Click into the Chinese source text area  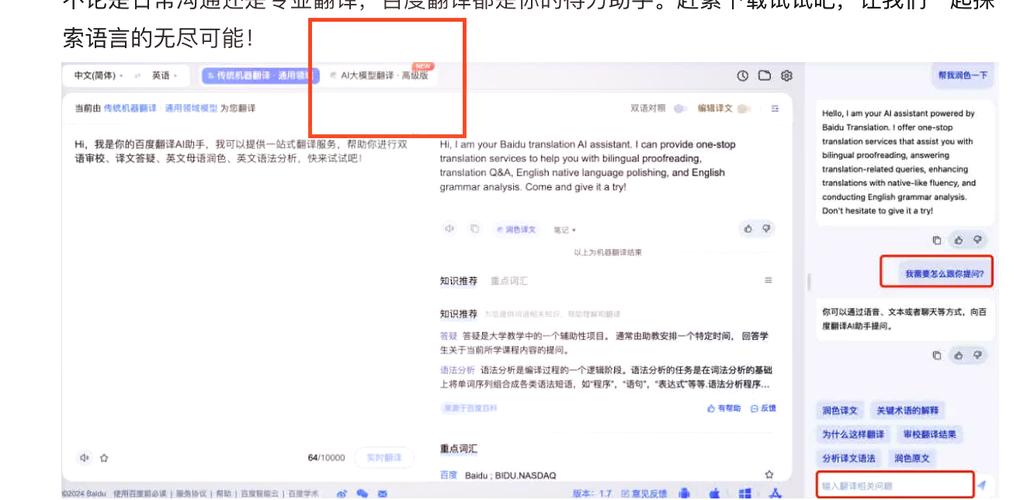point(244,290)
